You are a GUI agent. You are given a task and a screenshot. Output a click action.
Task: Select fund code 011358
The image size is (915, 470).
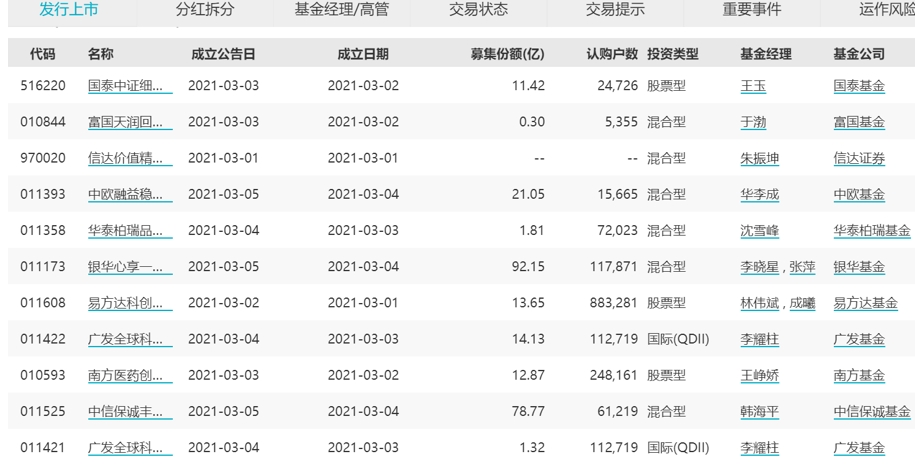tap(43, 231)
